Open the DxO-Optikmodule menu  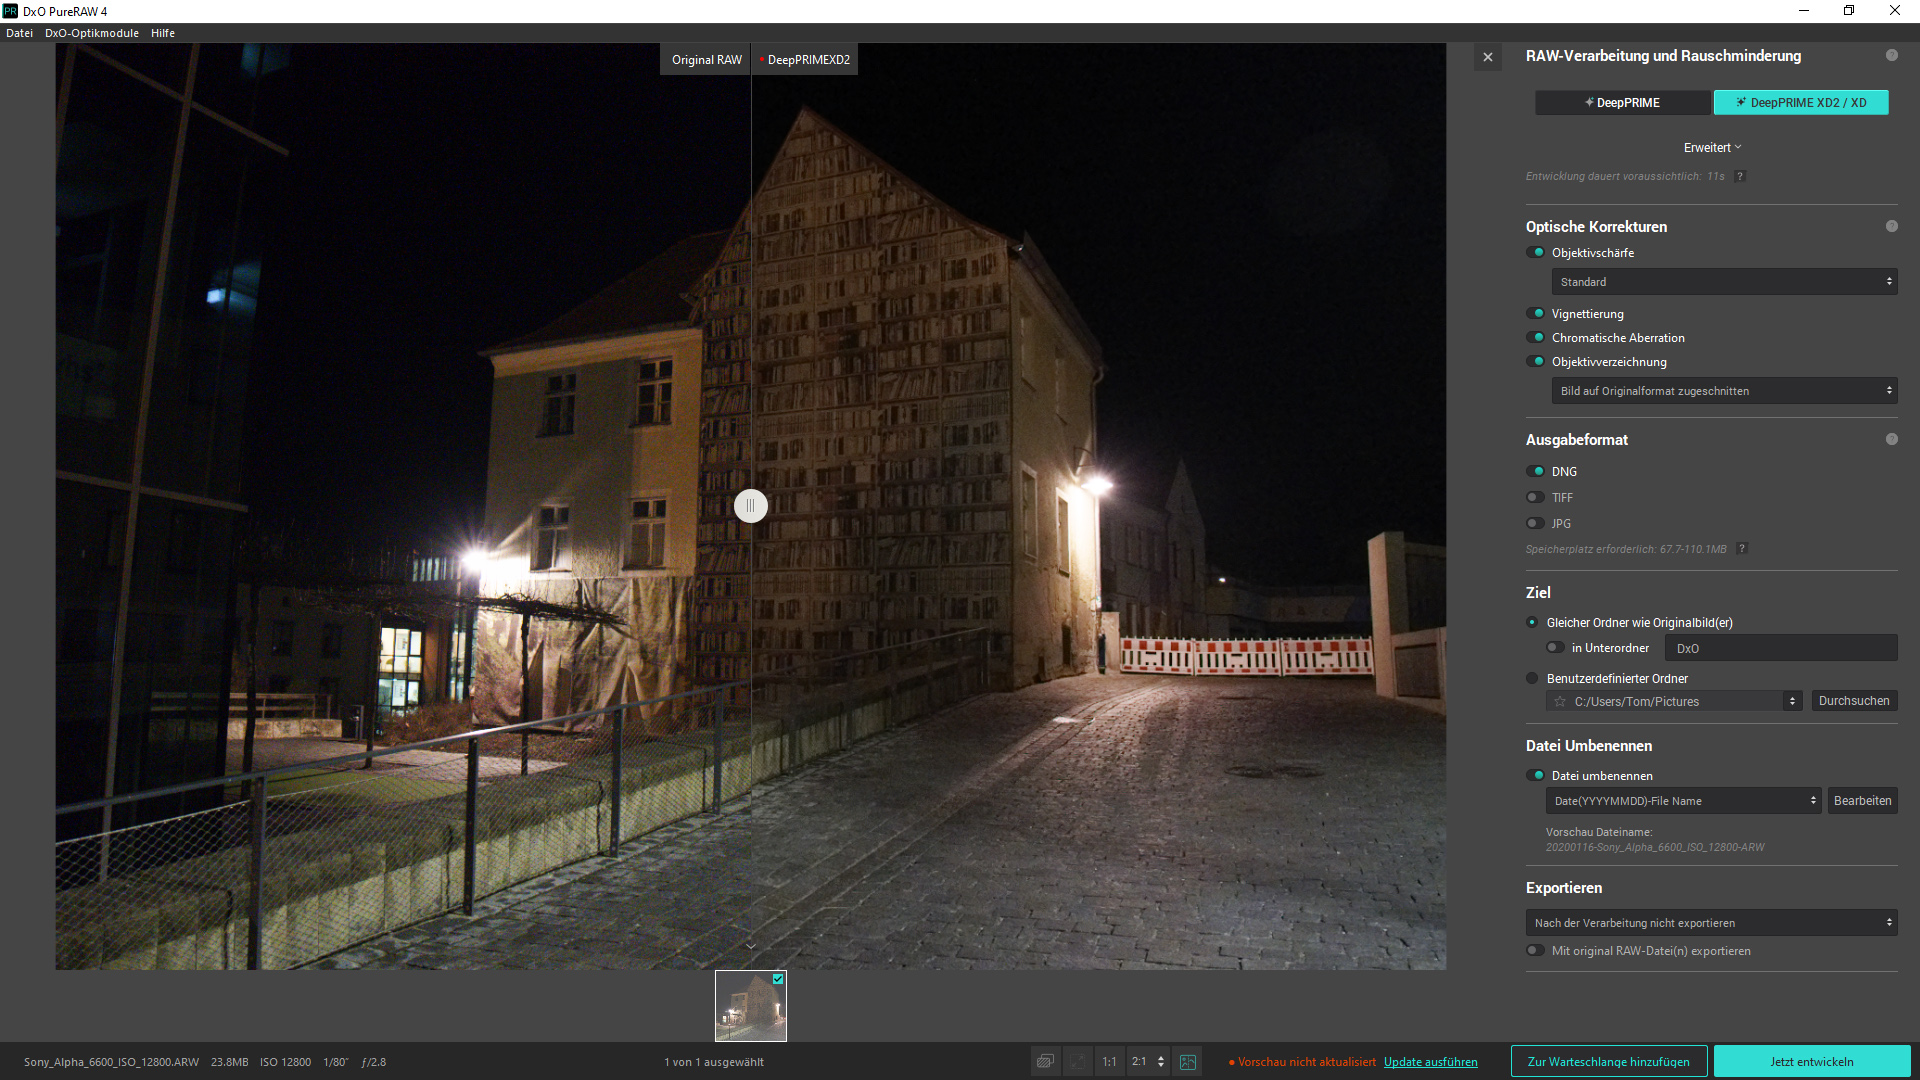click(x=91, y=33)
